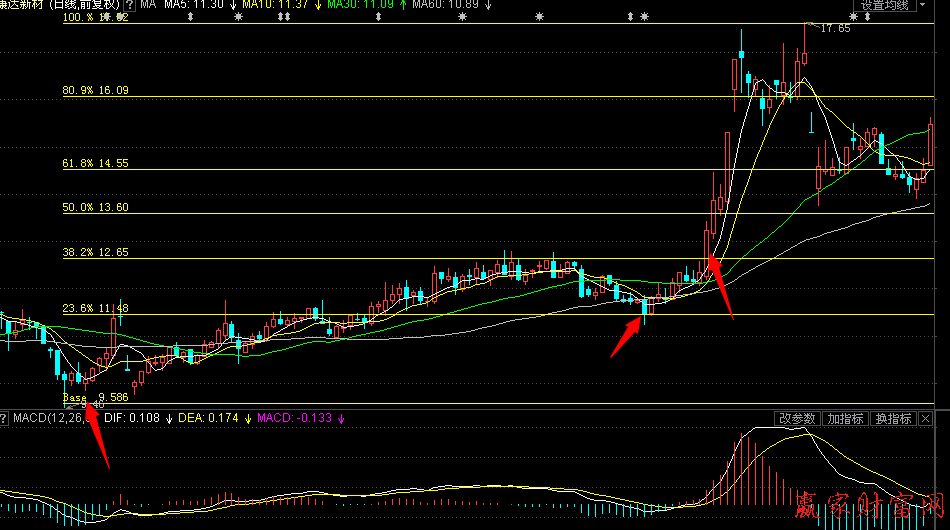950x530 pixels.
Task: Click 加指标 to add an indicator
Action: click(x=845, y=418)
